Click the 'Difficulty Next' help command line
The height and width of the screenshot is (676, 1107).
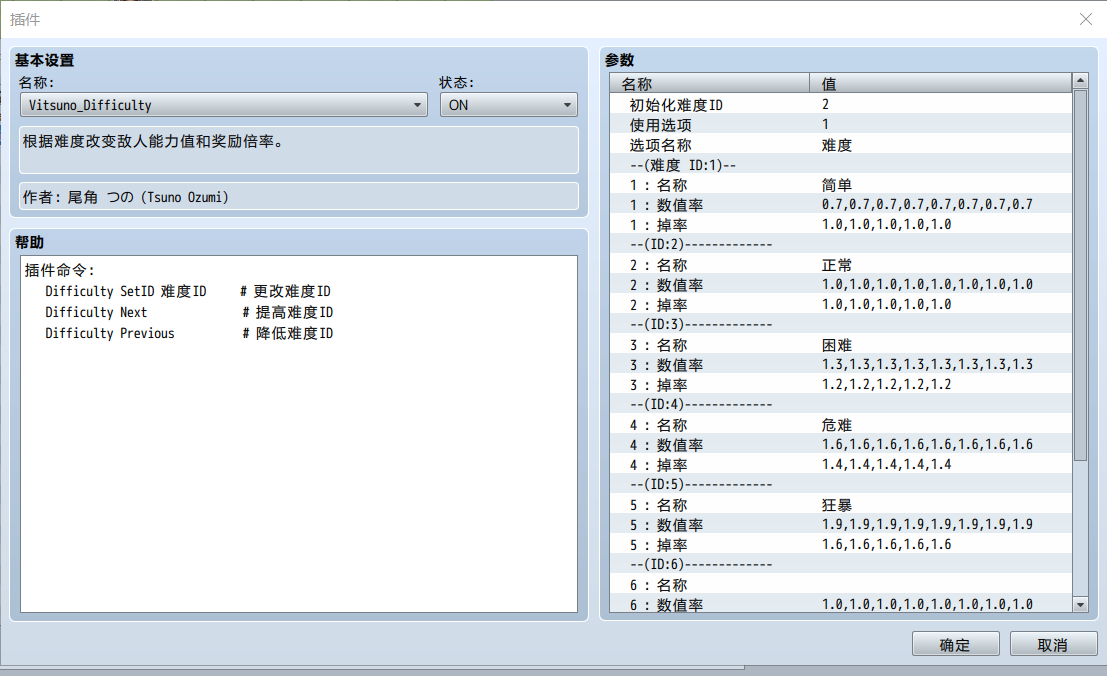[x=96, y=312]
